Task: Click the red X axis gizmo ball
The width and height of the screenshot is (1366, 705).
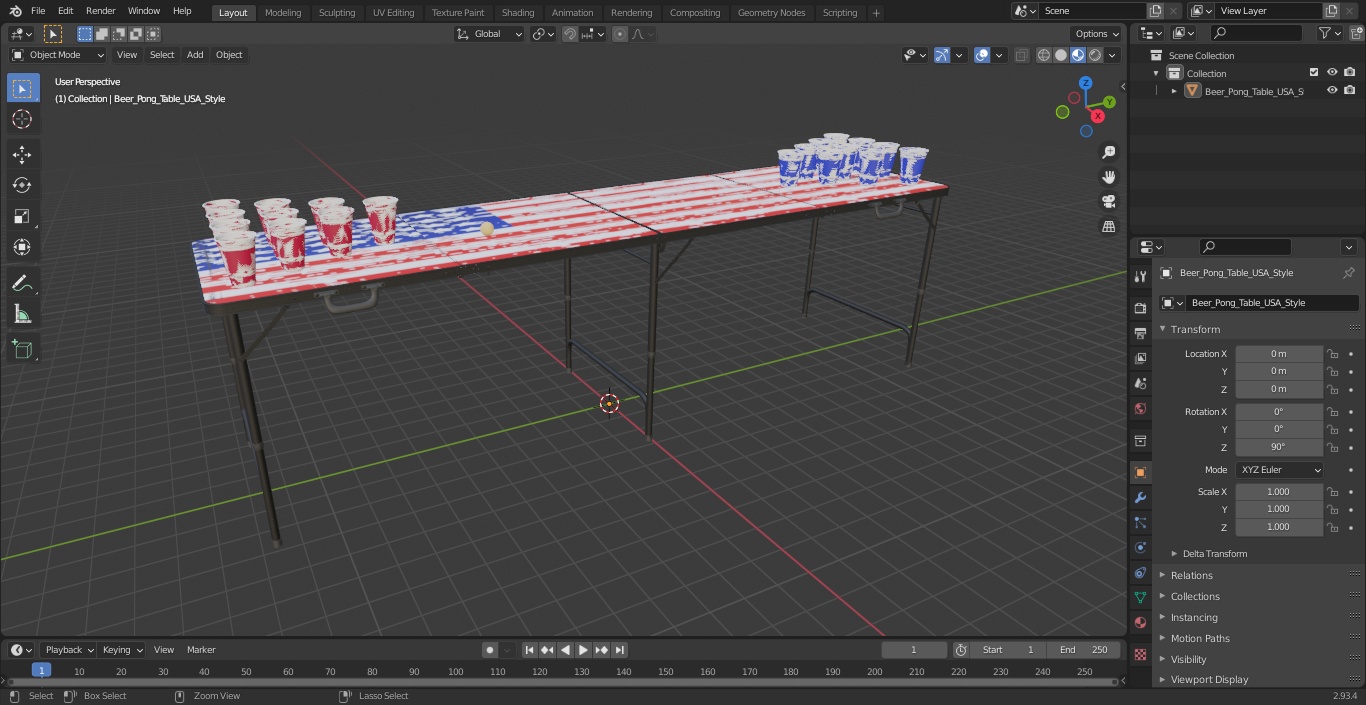Action: (x=1098, y=116)
